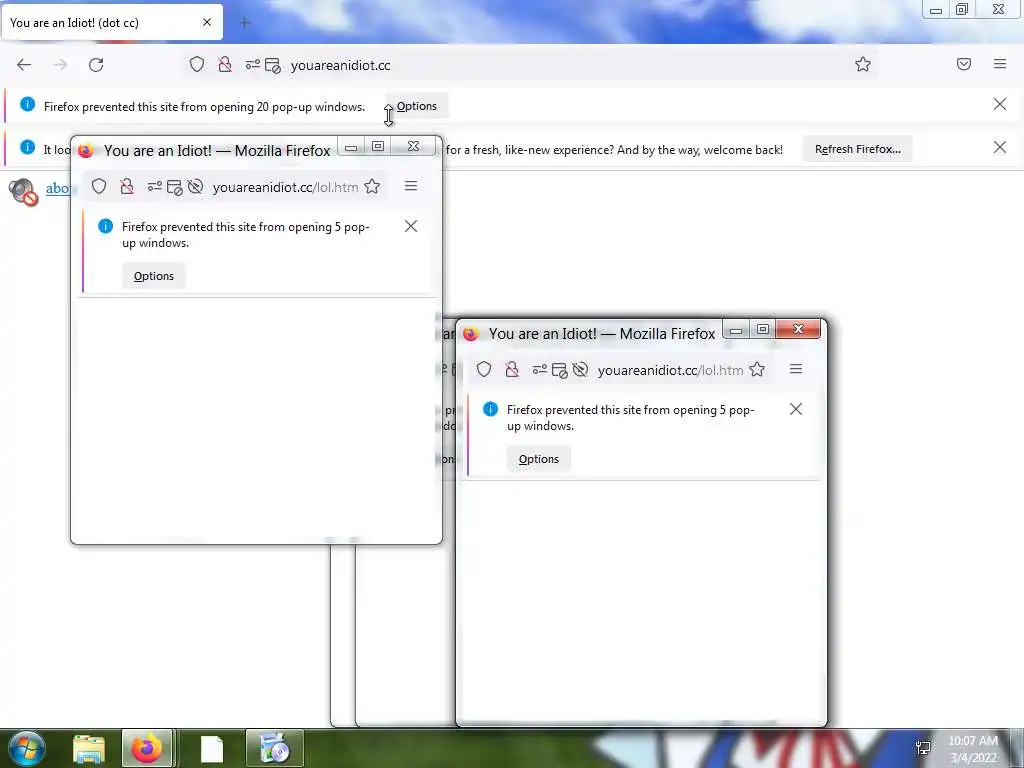Viewport: 1024px width, 768px height.
Task: Go back using main window back arrow
Action: tap(24, 65)
